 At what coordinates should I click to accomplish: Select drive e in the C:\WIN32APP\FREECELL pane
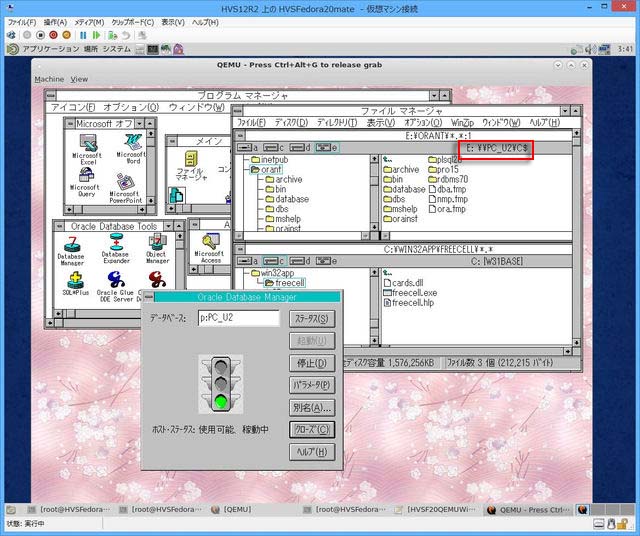click(326, 260)
